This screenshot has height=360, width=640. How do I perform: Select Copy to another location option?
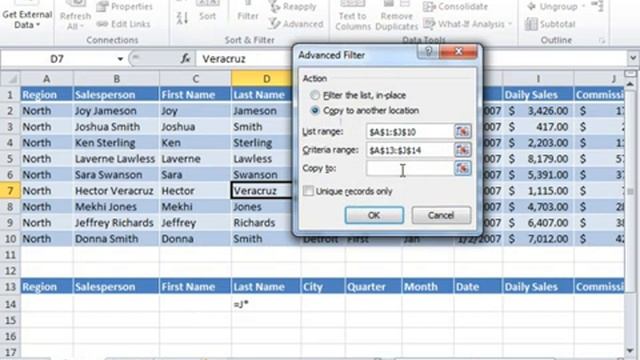coord(315,111)
